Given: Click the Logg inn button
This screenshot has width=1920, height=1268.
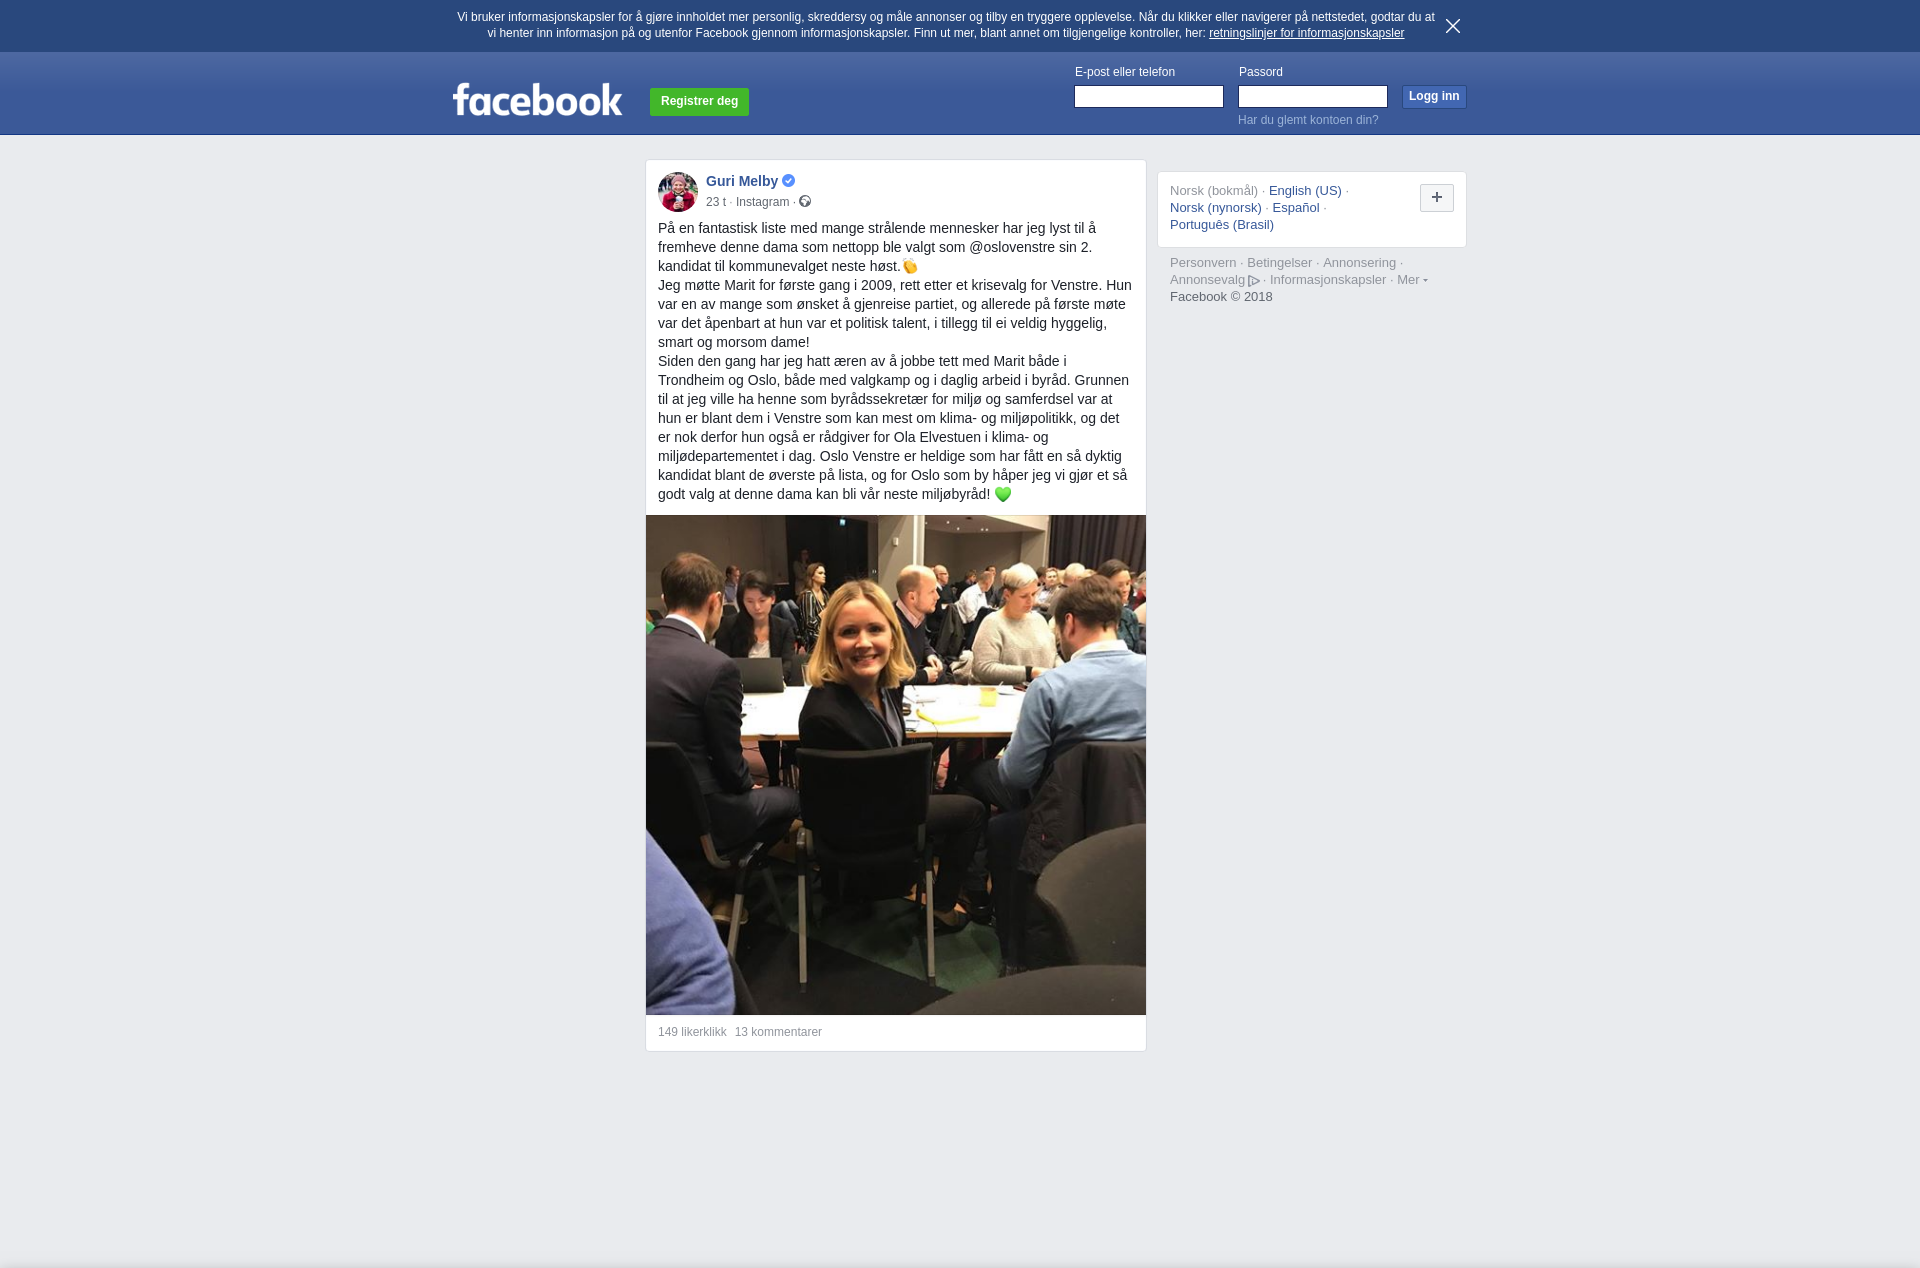Looking at the screenshot, I should pos(1434,97).
